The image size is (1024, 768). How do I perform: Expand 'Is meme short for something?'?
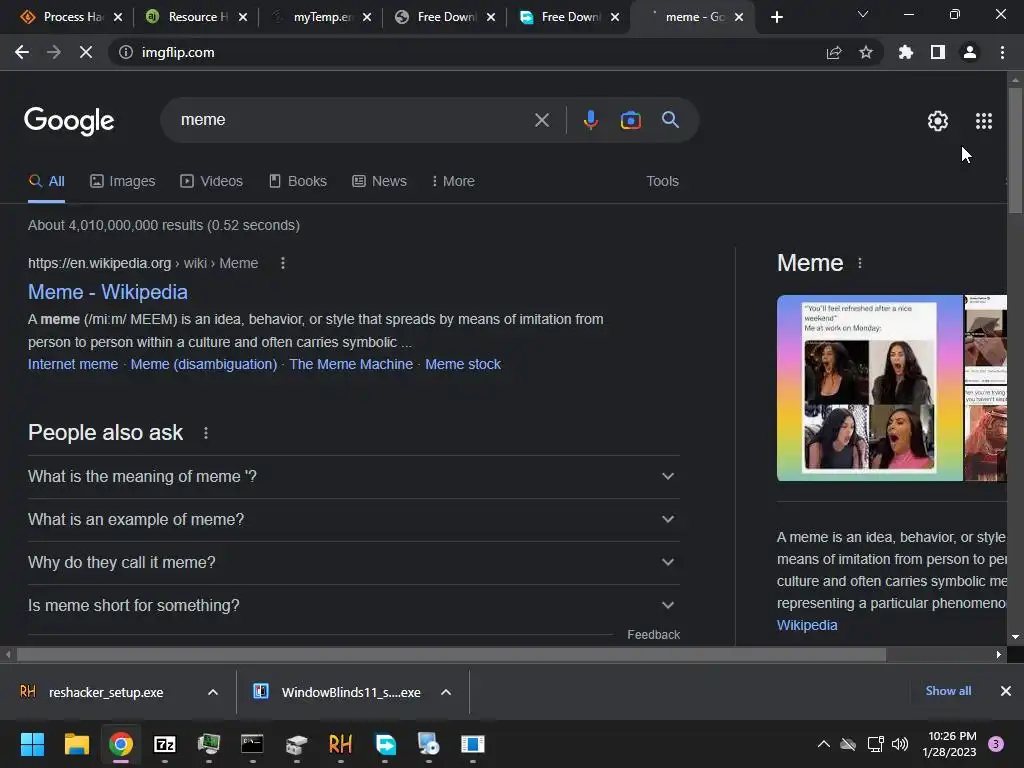[353, 605]
